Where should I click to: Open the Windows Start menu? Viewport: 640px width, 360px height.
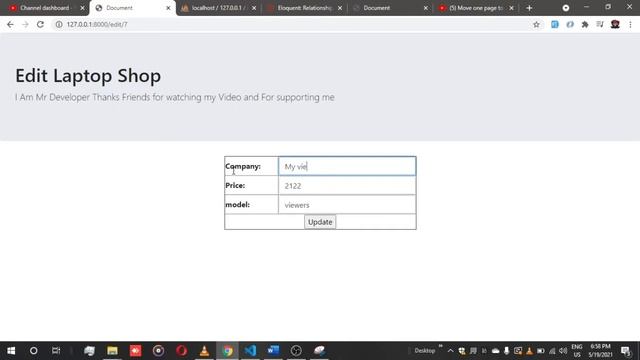tap(11, 351)
